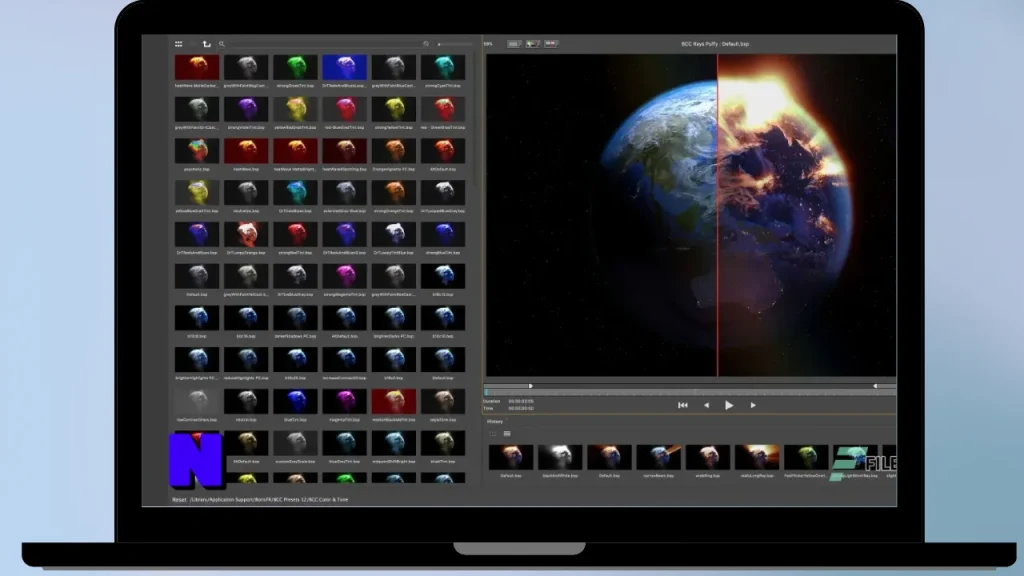Click the History panel label
1024x576 pixels.
(495, 421)
